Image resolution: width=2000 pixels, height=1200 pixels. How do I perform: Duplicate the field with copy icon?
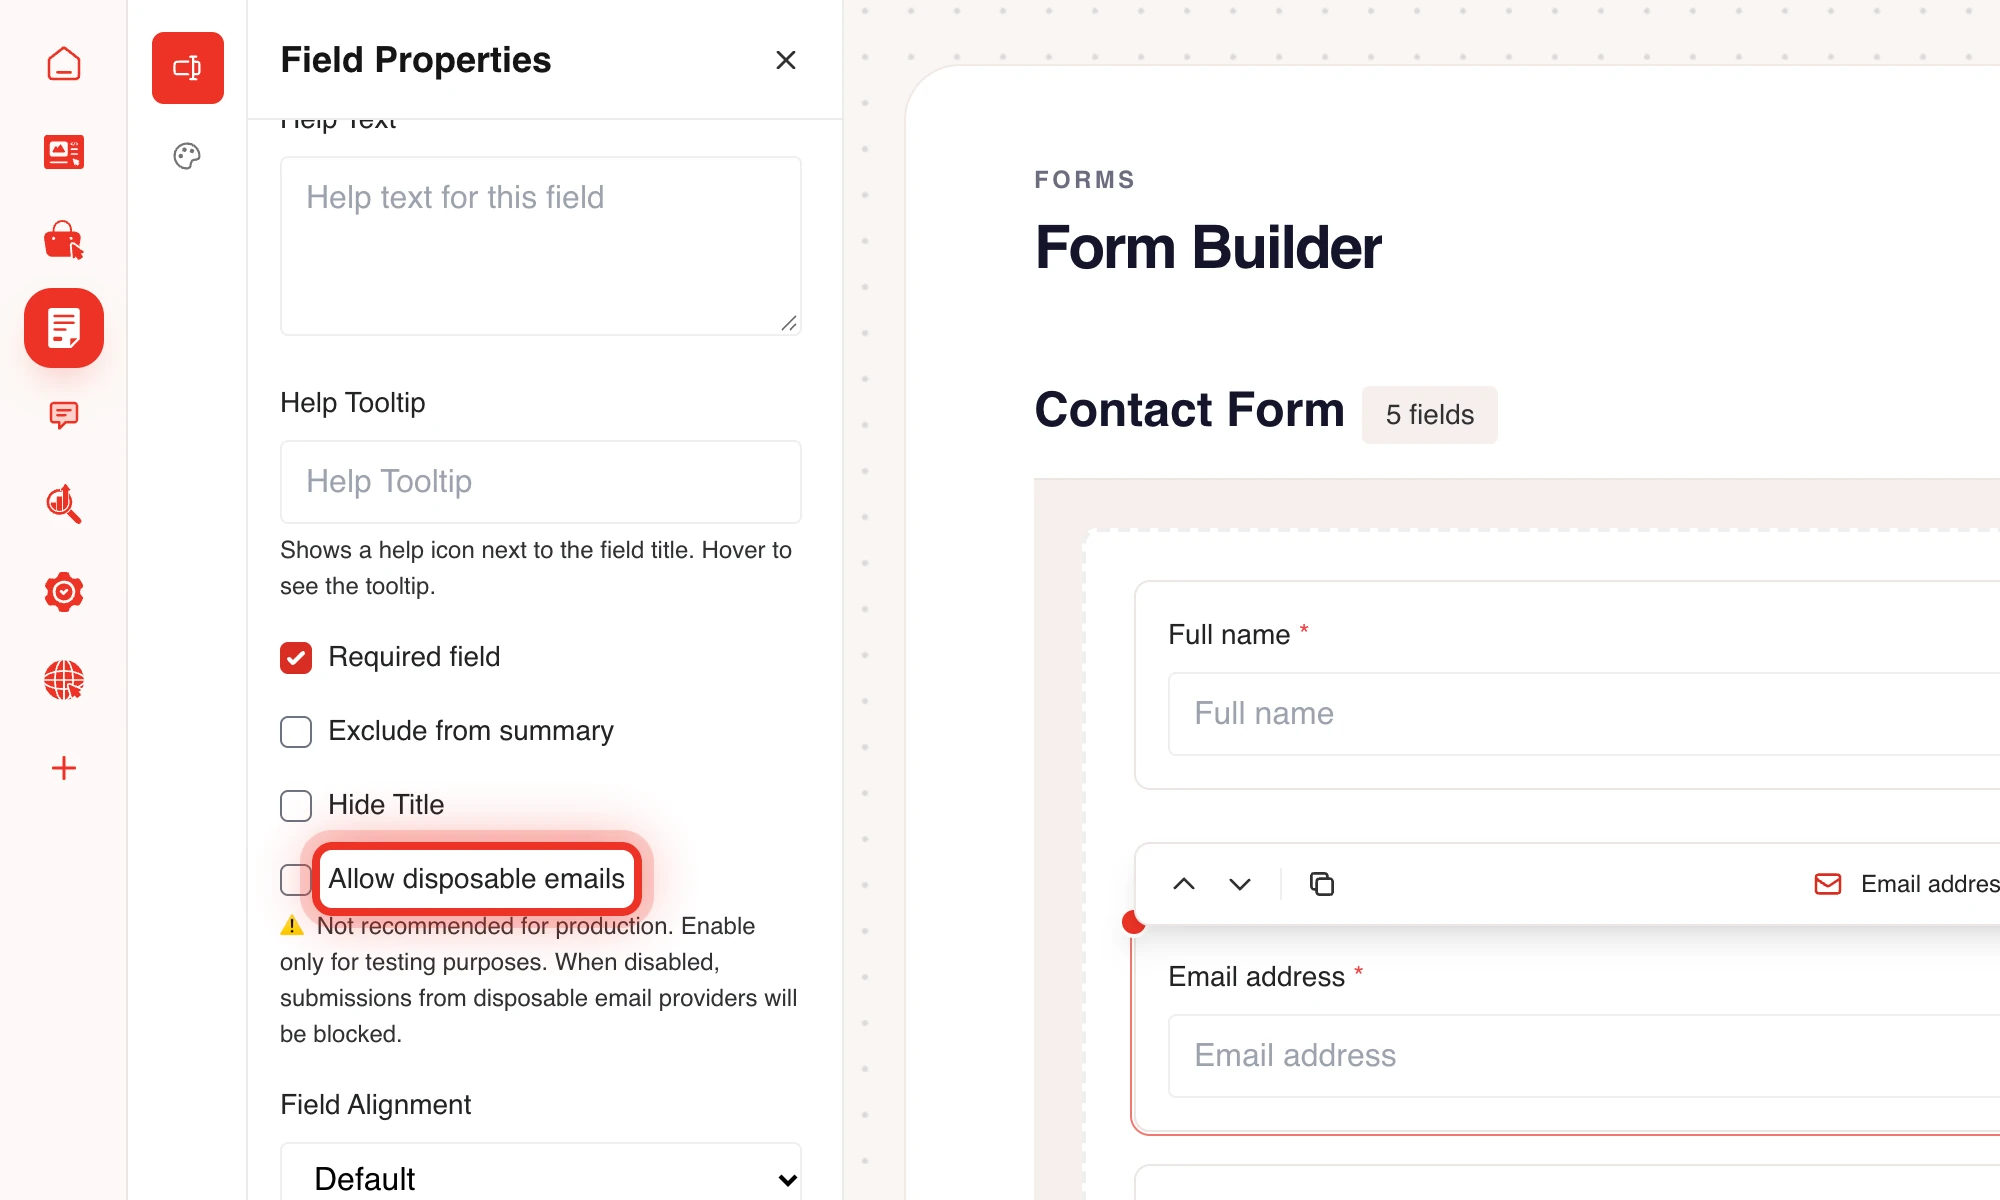1322,884
